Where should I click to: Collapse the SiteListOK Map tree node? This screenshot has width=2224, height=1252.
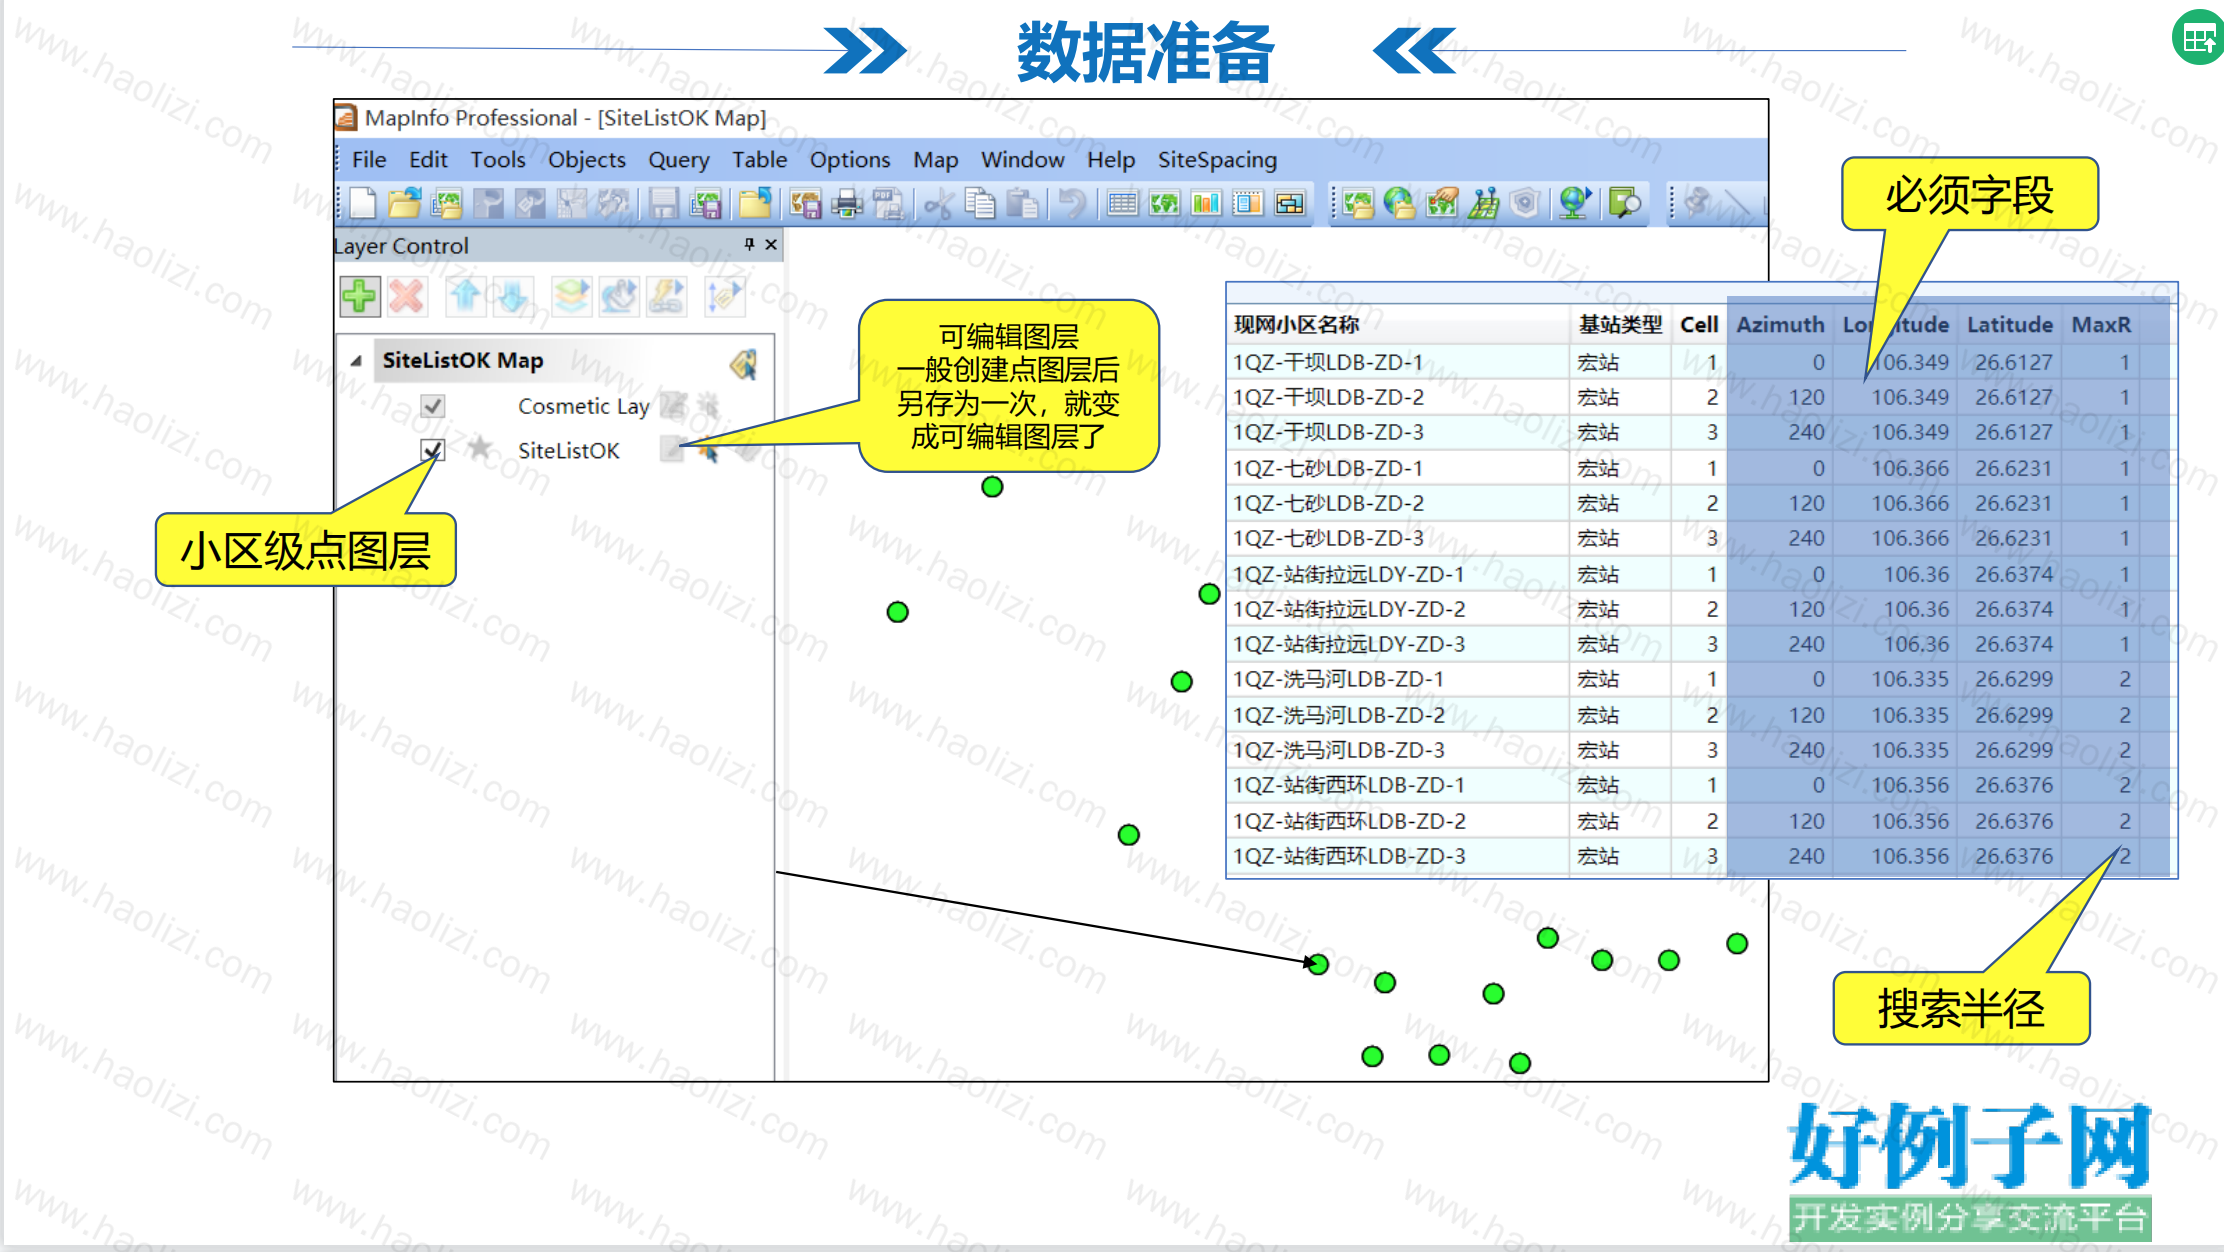click(x=356, y=360)
